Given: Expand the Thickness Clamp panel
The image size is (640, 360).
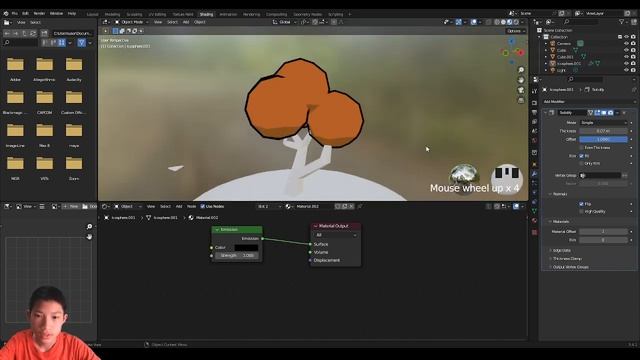Looking at the screenshot, I should [x=567, y=259].
